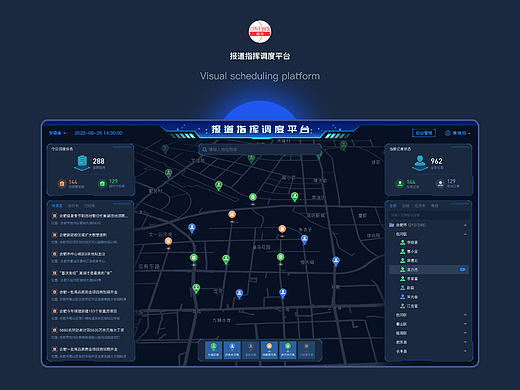This screenshot has height=390, width=520.
Task: Expand the 瑶海区 district chevron
Action: coord(465,333)
